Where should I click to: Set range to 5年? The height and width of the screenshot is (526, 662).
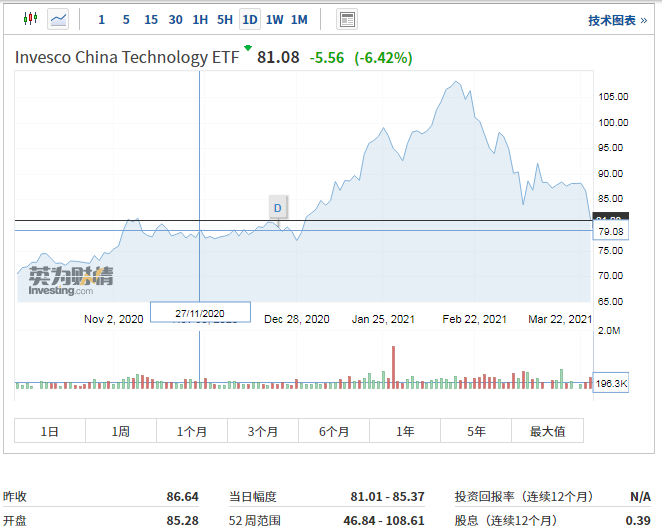pos(476,431)
